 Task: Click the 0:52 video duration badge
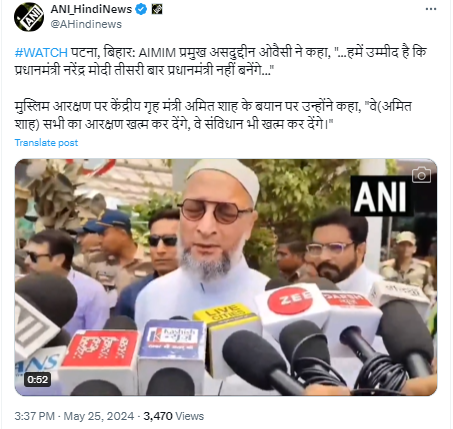[37, 379]
